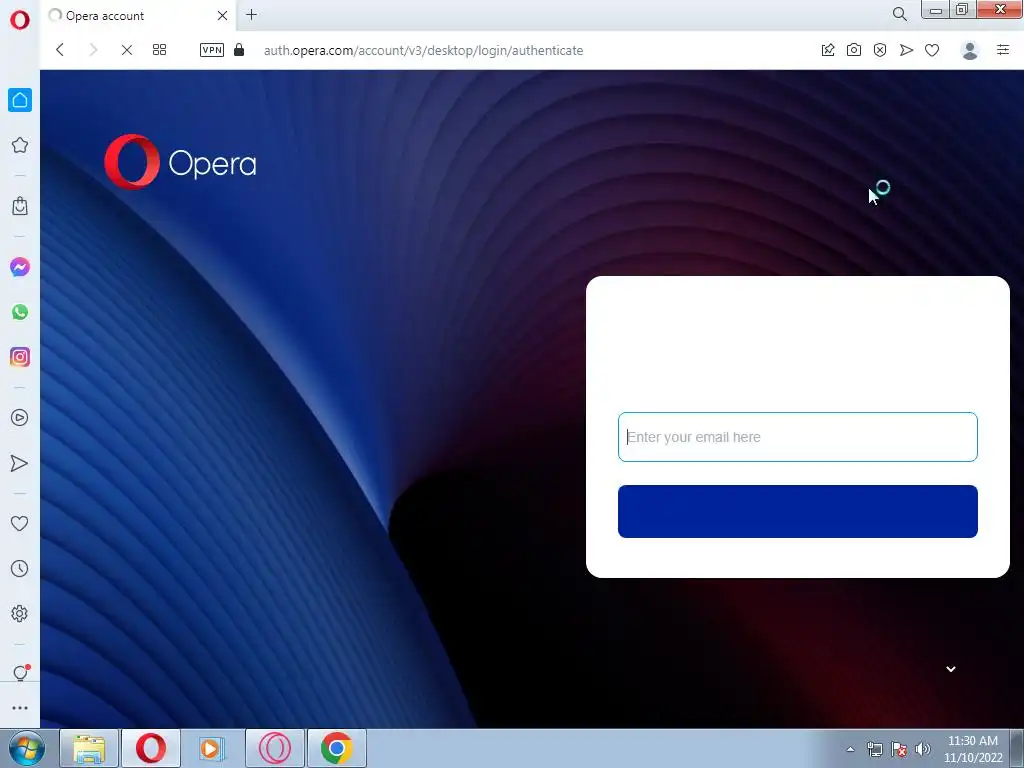This screenshot has width=1024, height=768.
Task: Send page to My Flow from the toolbar
Action: 906,50
